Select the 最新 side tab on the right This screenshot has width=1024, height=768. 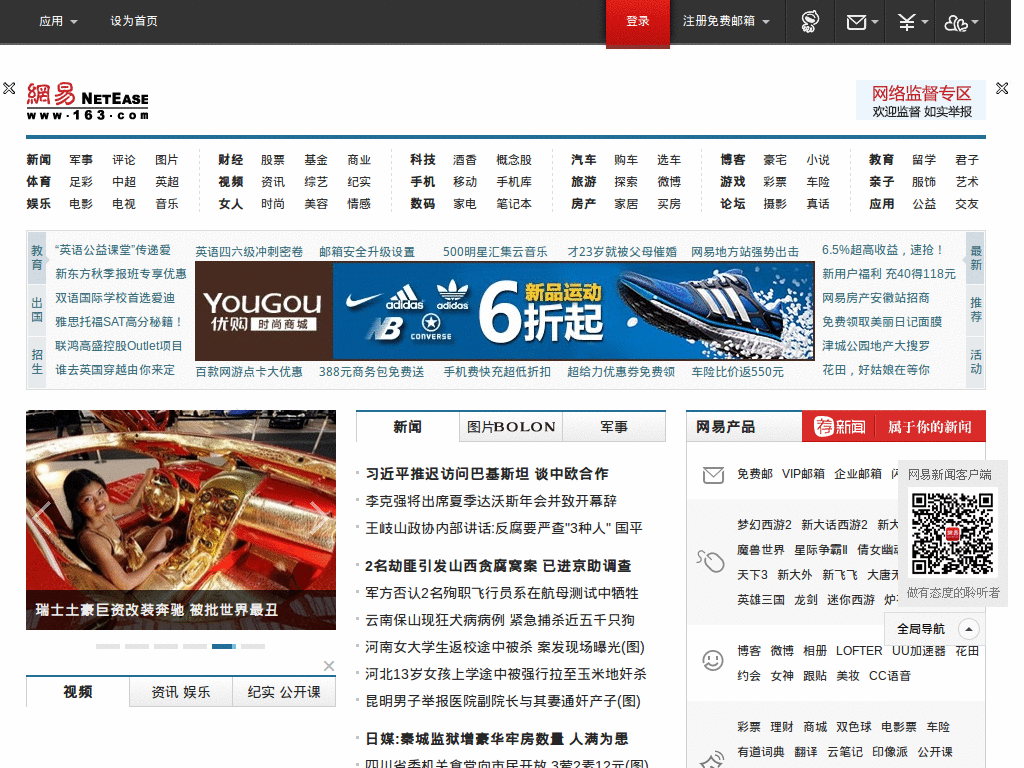tap(976, 257)
